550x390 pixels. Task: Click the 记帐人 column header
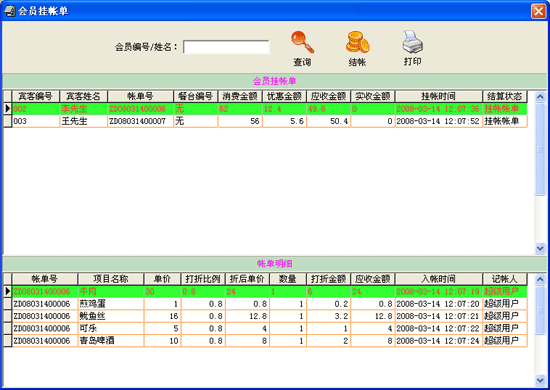[x=505, y=279]
